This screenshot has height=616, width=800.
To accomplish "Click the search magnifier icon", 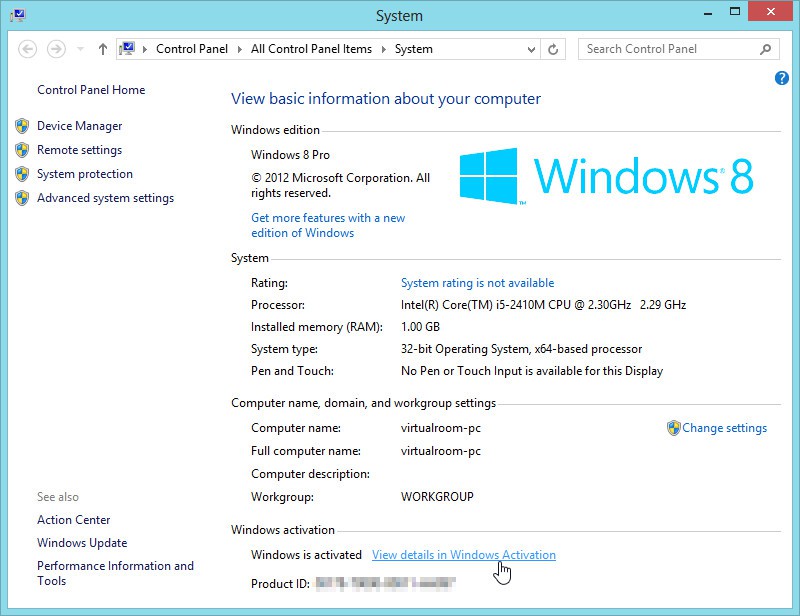I will pos(765,49).
